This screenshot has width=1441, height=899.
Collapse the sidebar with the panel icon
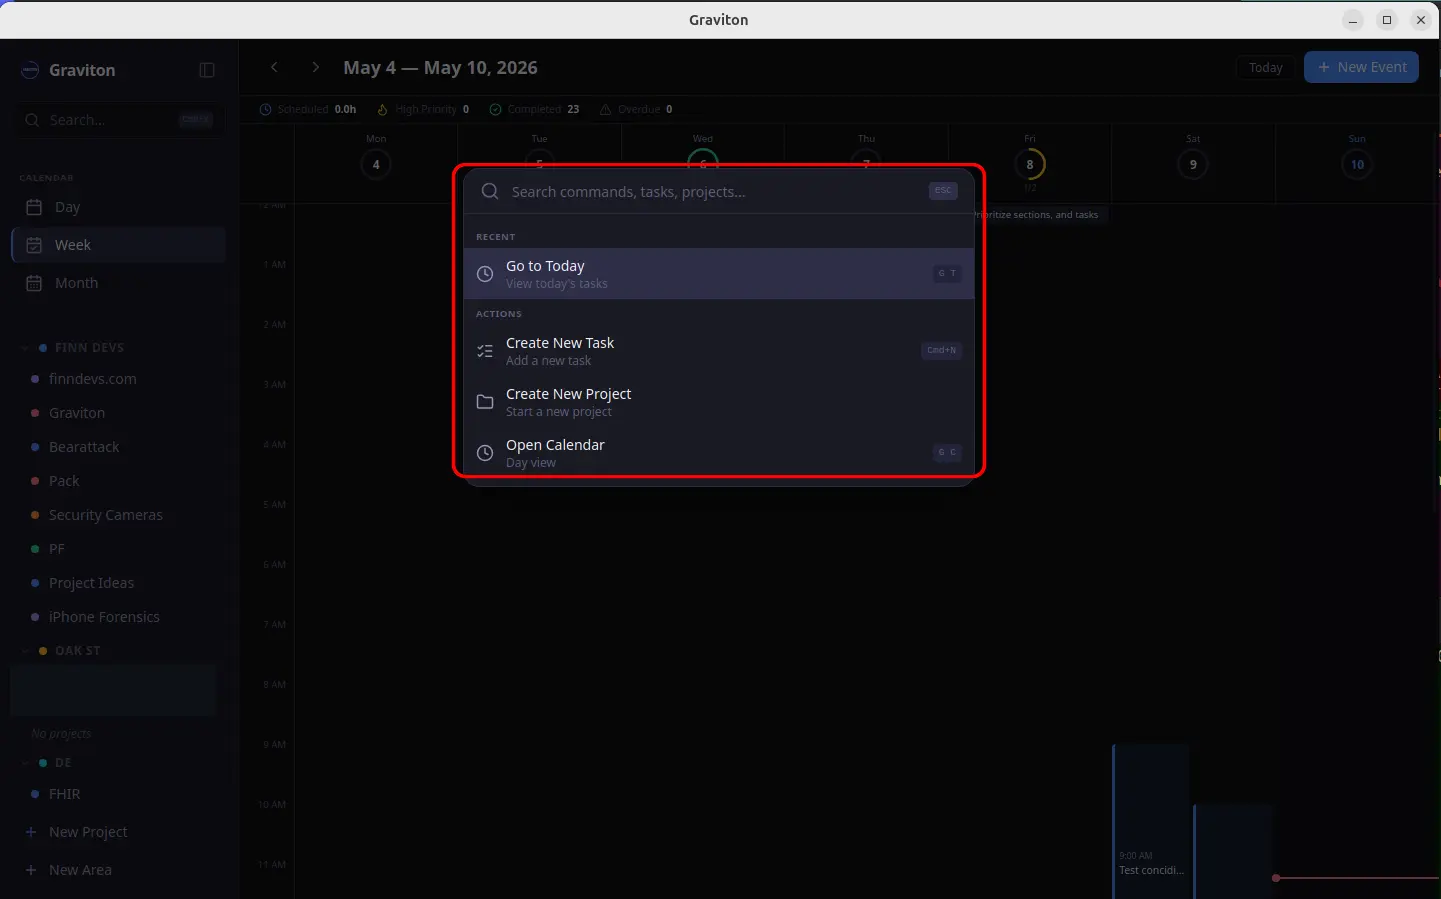coord(207,70)
